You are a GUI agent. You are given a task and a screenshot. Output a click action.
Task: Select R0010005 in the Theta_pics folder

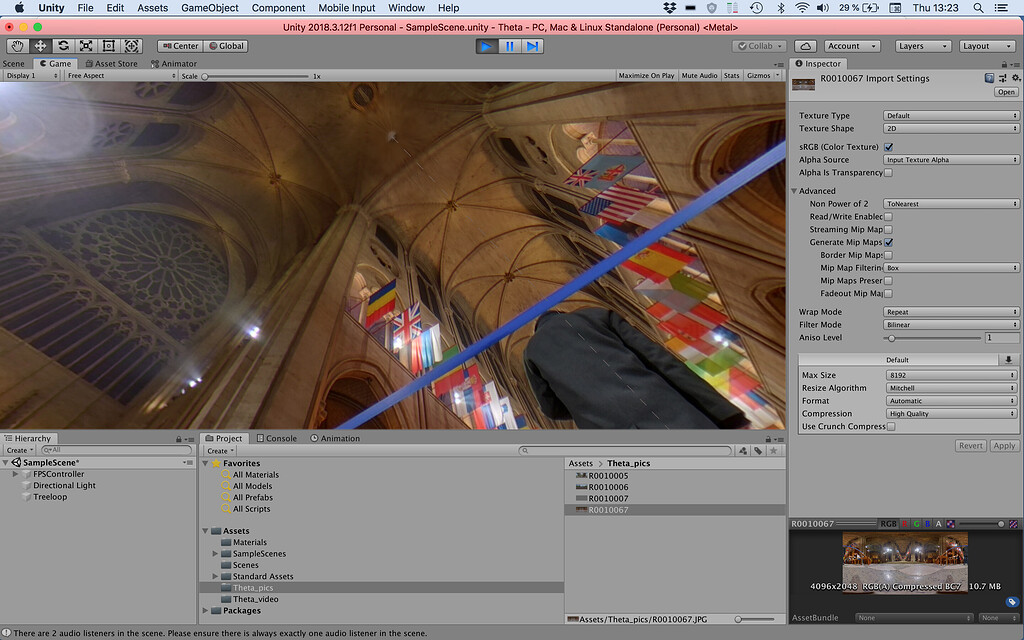click(x=609, y=474)
